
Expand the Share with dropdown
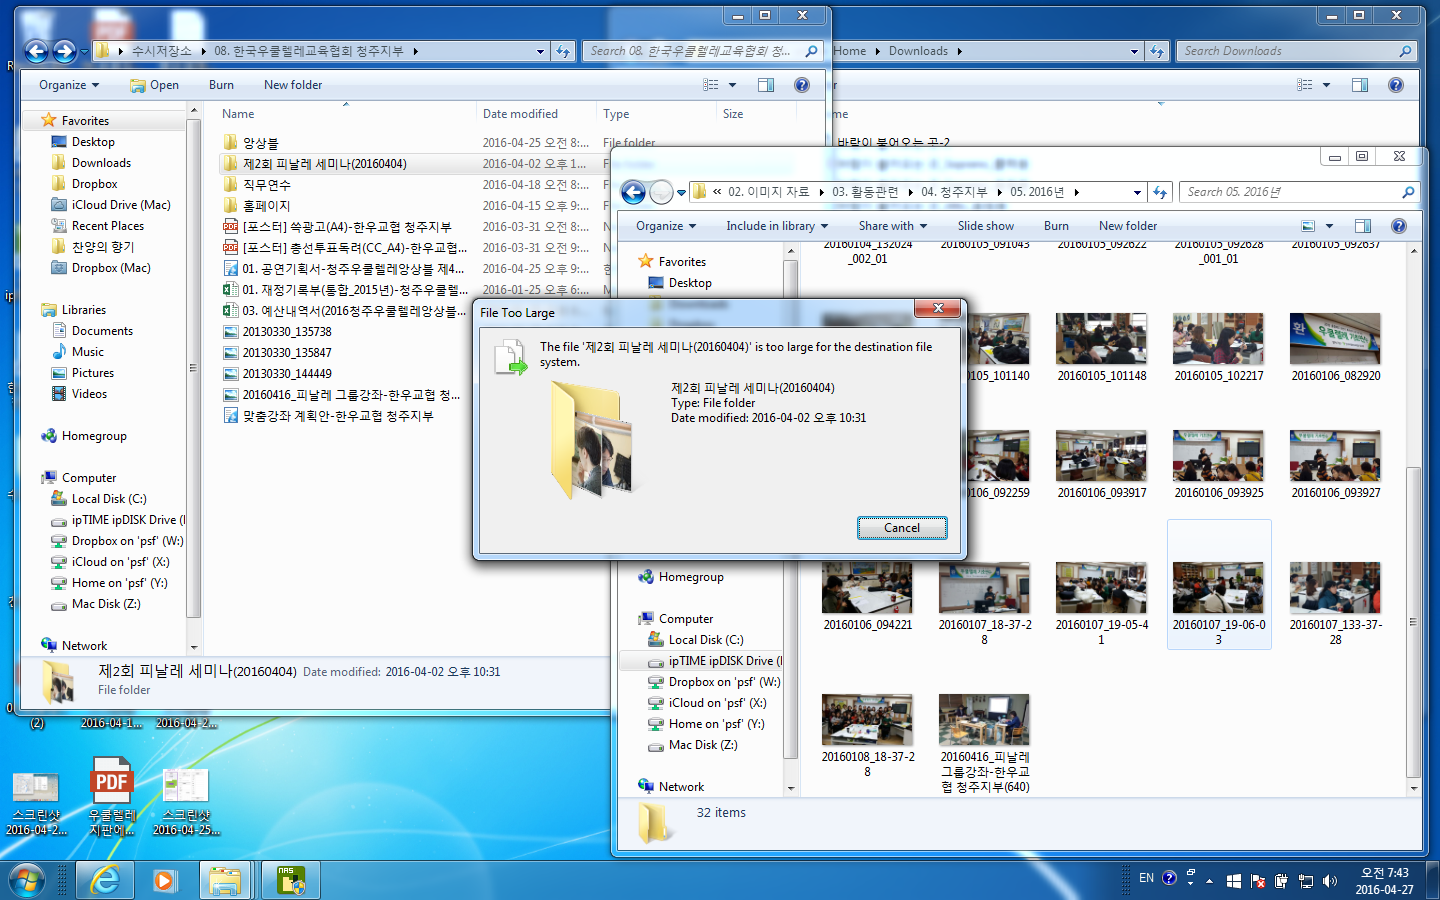point(892,226)
